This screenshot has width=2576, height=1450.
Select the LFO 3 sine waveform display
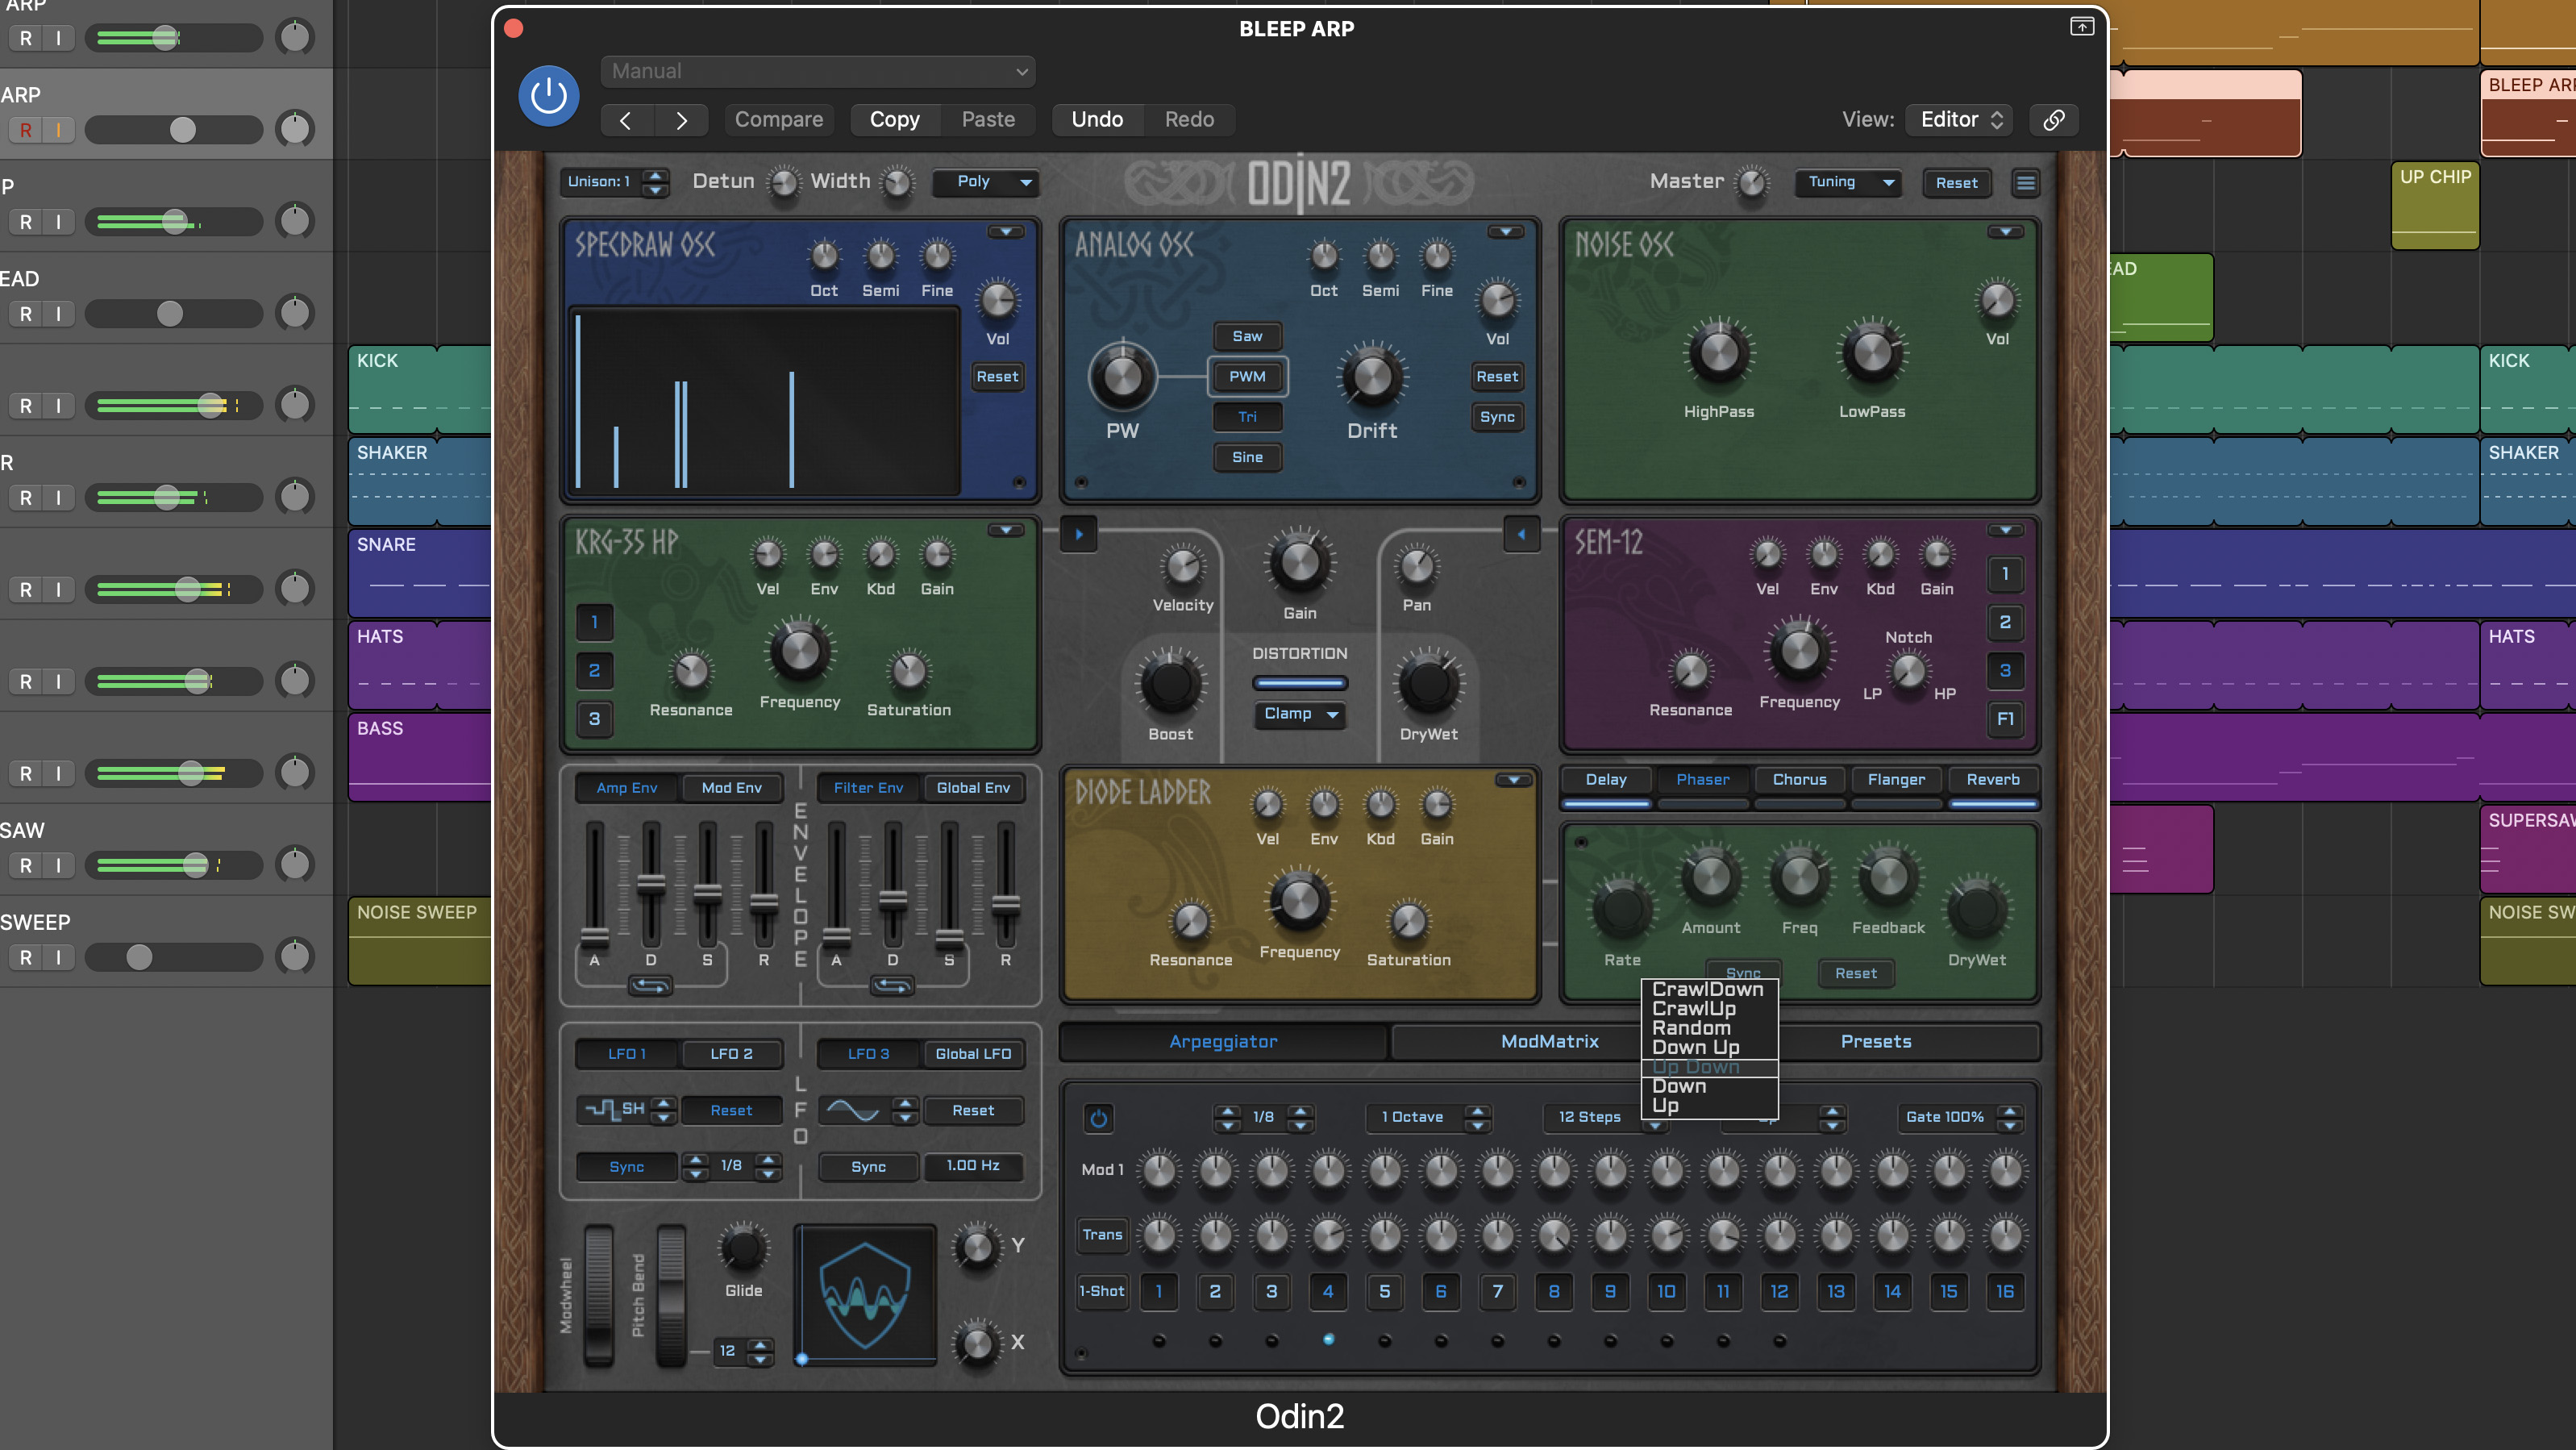[x=853, y=1110]
